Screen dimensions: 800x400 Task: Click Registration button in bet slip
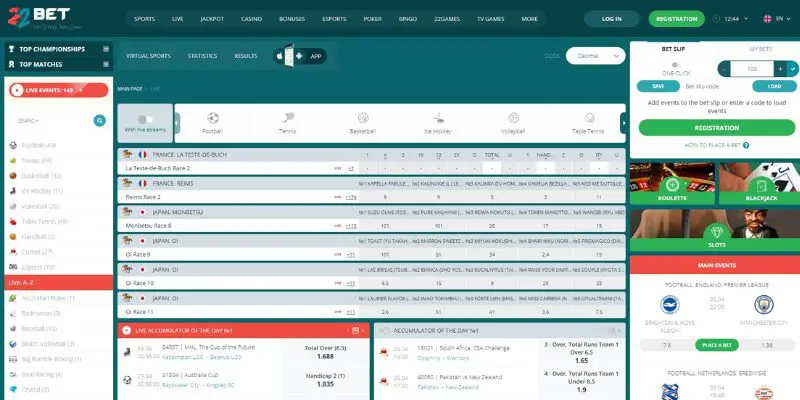click(x=716, y=128)
